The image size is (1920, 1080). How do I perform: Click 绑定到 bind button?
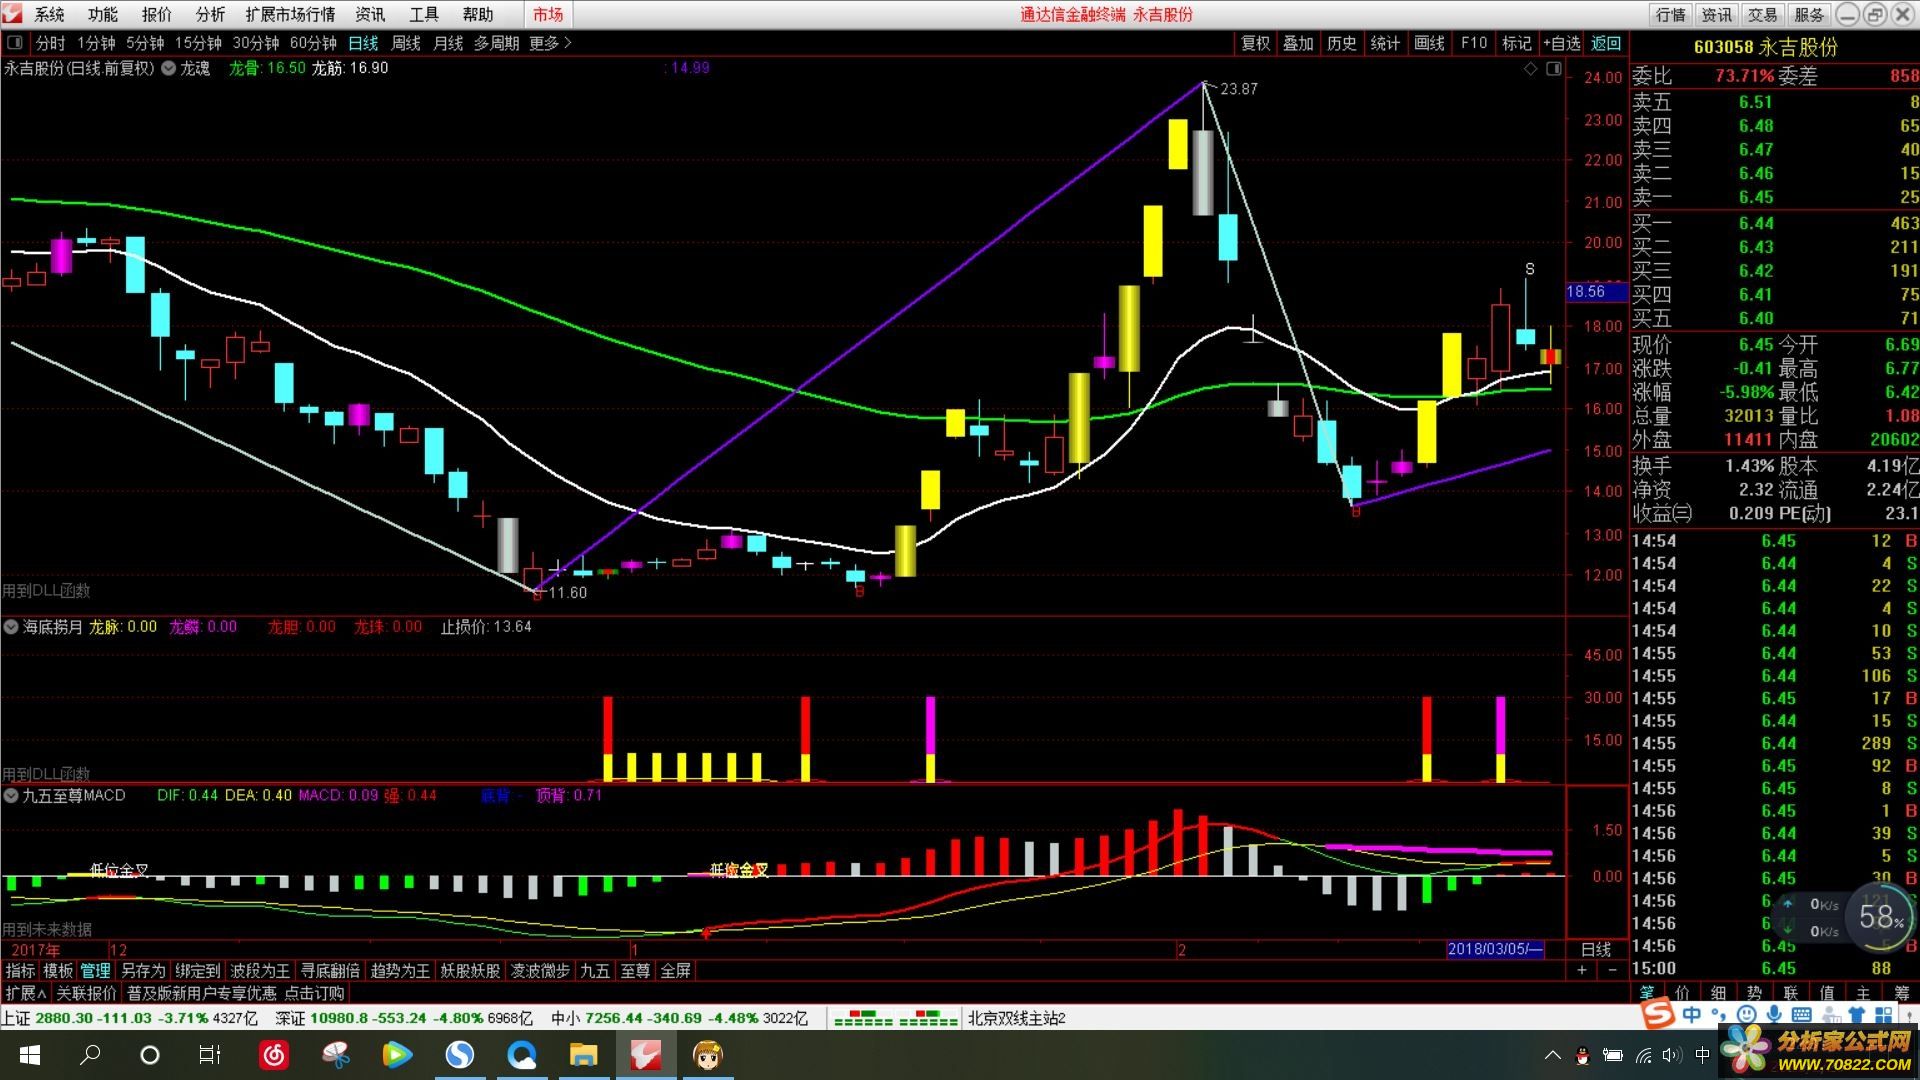197,970
